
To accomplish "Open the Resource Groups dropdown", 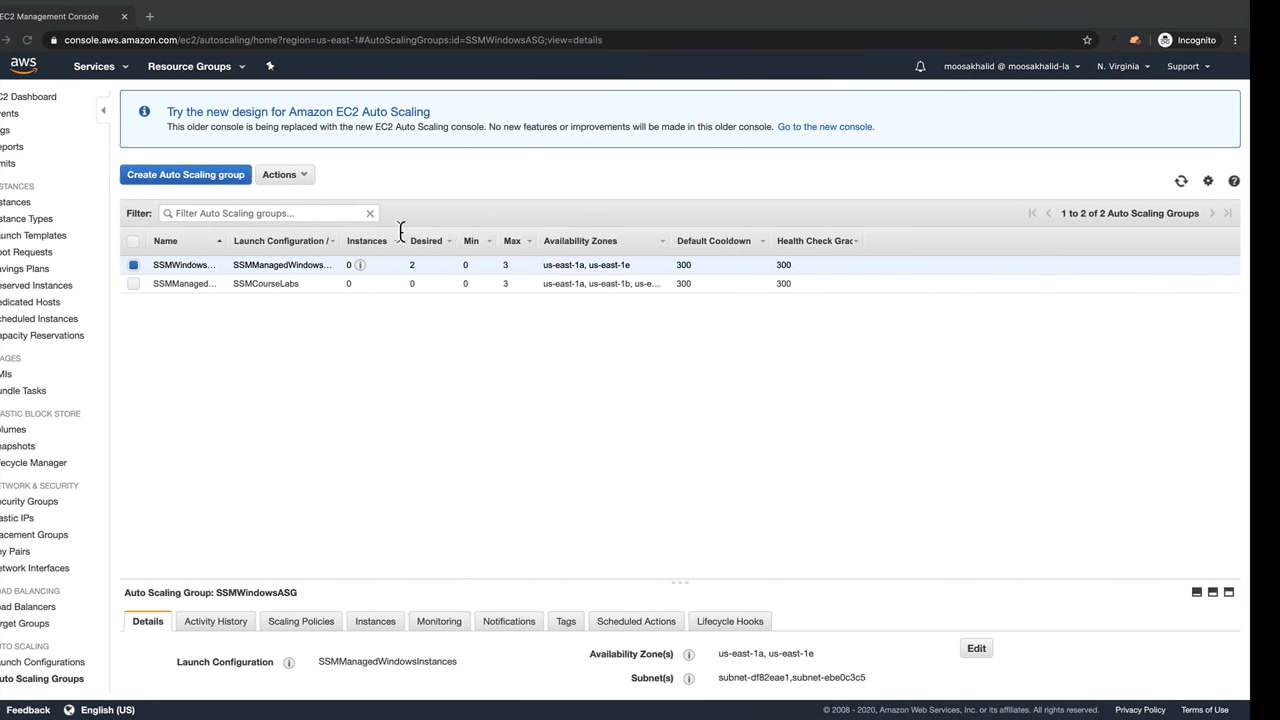I will pyautogui.click(x=196, y=66).
